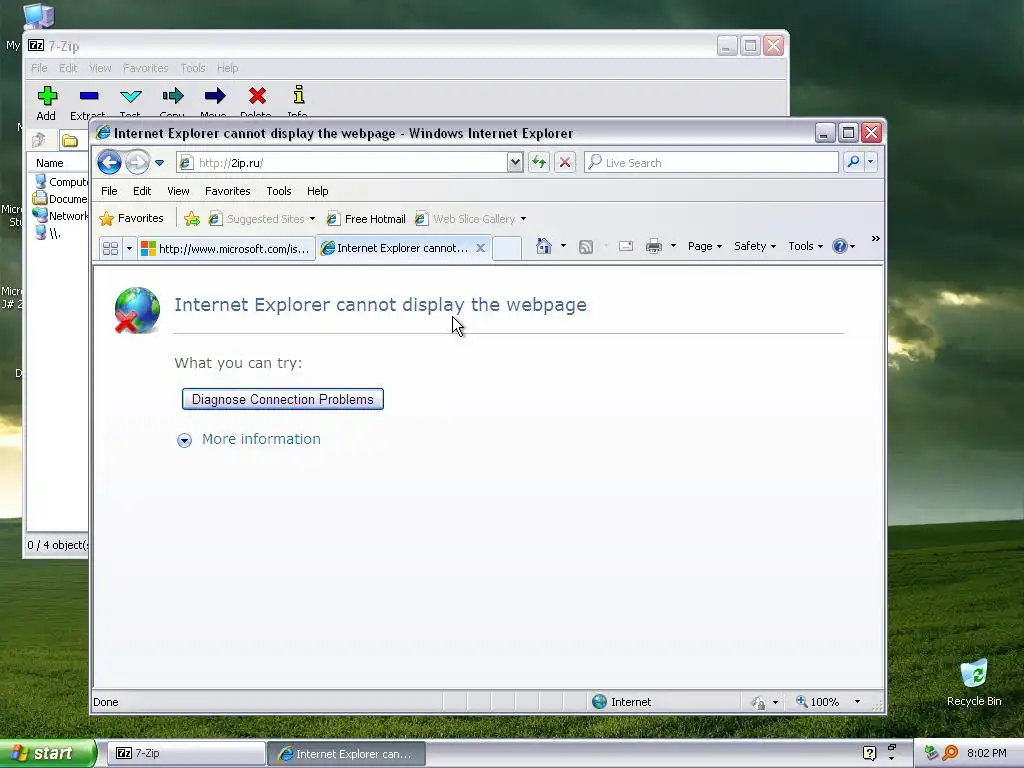Click the protected mode status icon

tap(758, 703)
